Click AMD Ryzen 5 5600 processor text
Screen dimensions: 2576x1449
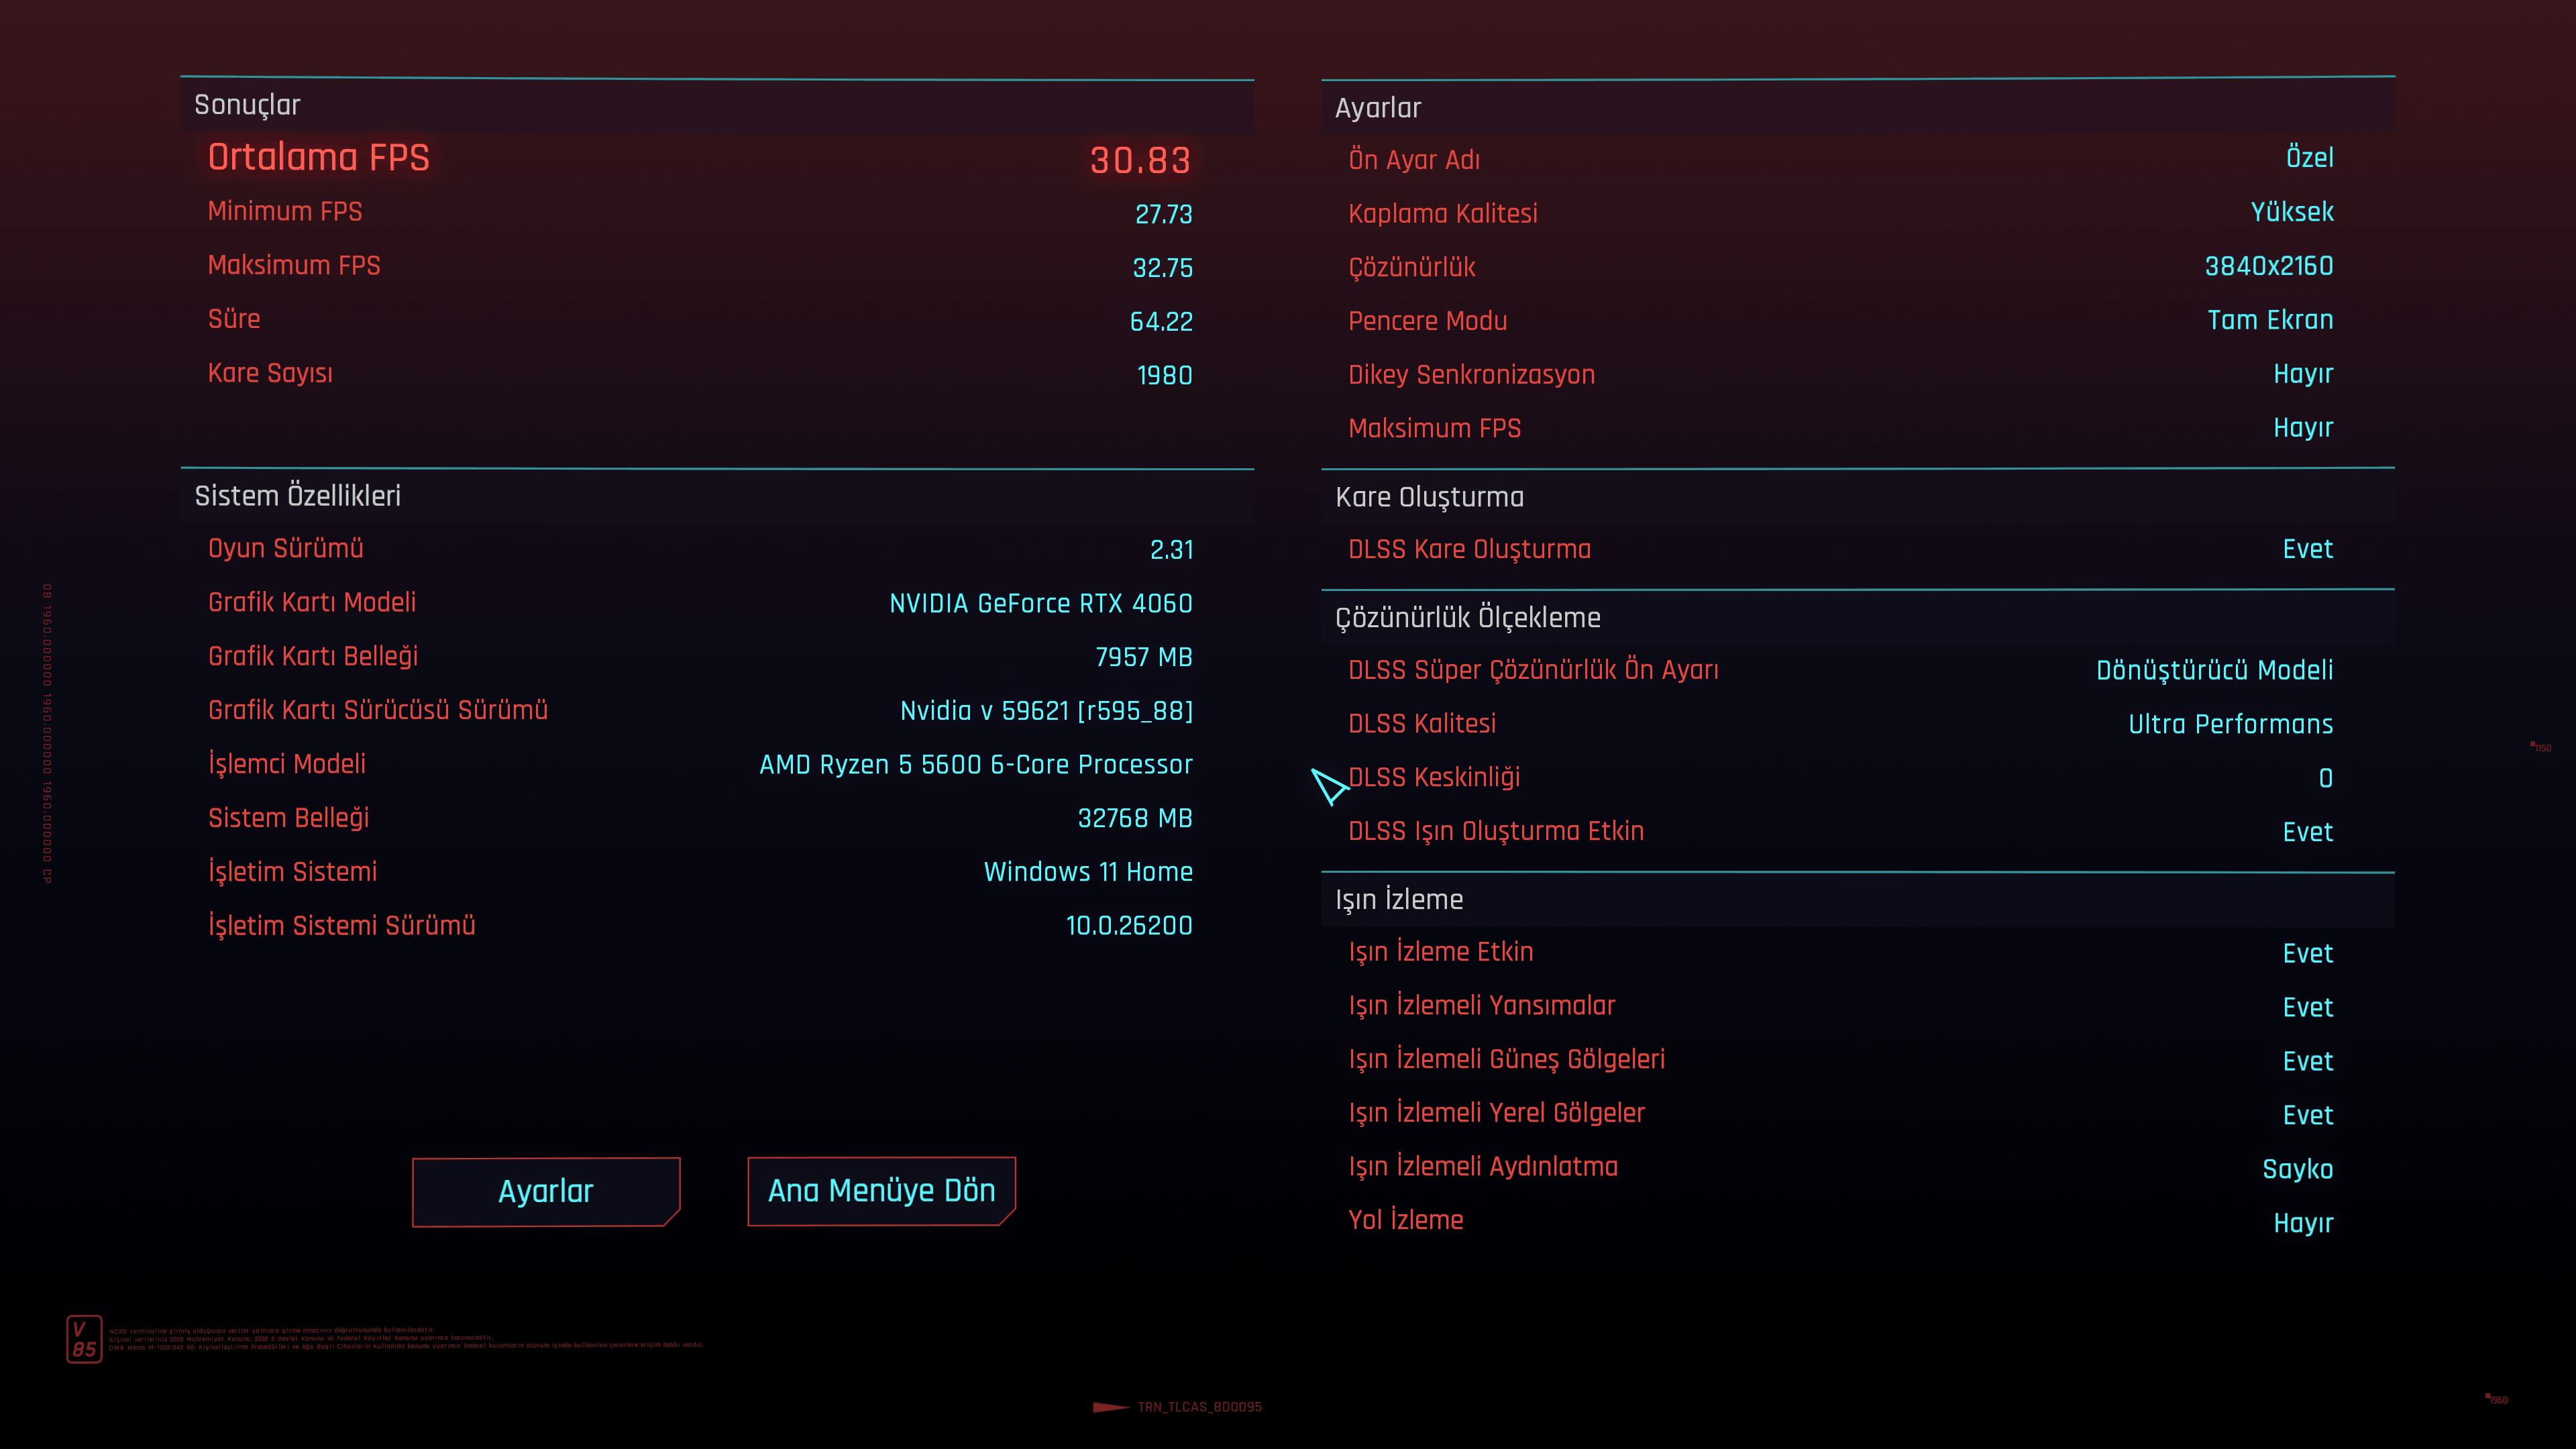[x=975, y=765]
